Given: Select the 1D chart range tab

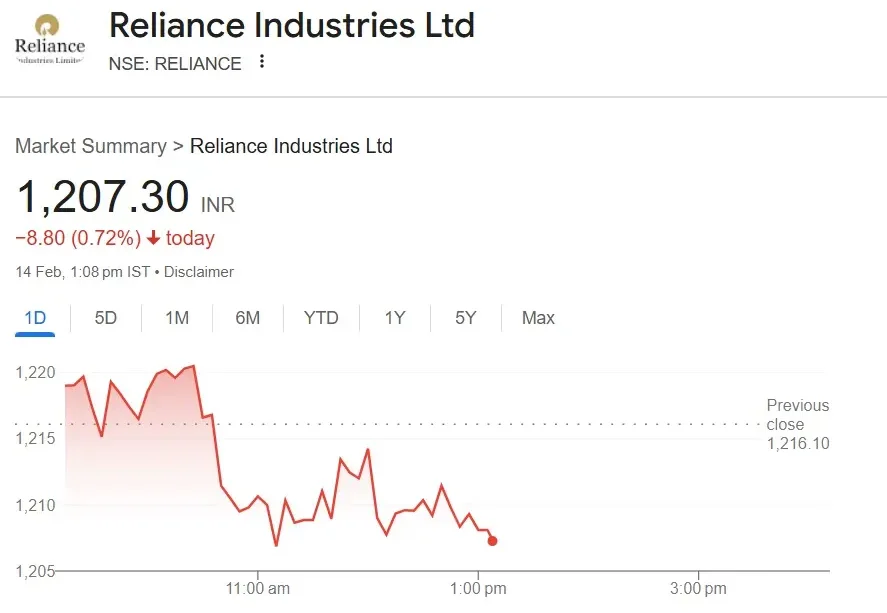Looking at the screenshot, I should (35, 318).
